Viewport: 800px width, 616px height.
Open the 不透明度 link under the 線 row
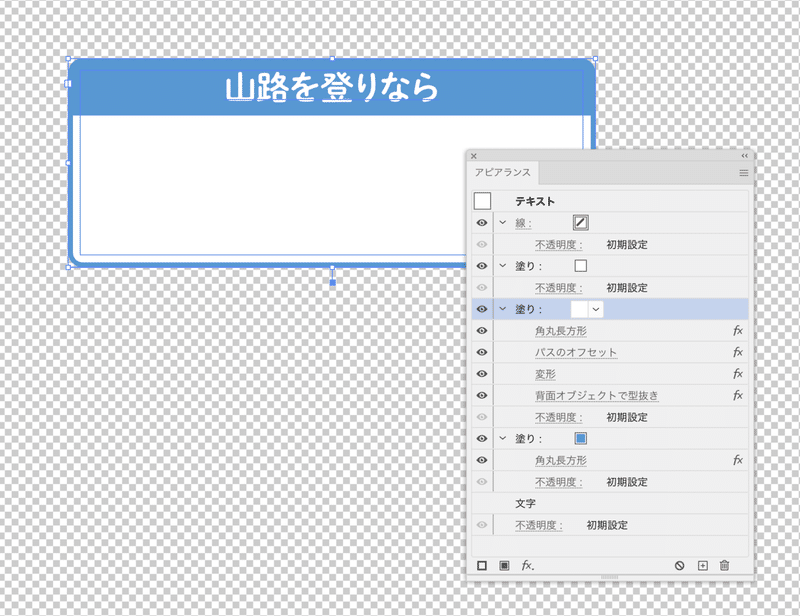pyautogui.click(x=559, y=244)
